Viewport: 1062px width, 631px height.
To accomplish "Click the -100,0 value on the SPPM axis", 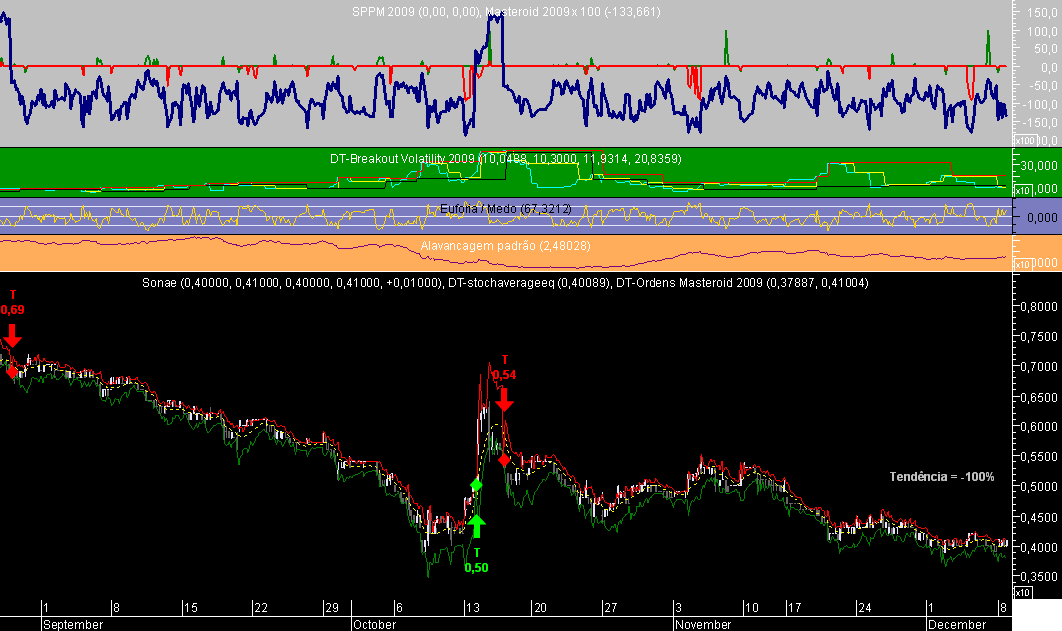I will 1040,104.
